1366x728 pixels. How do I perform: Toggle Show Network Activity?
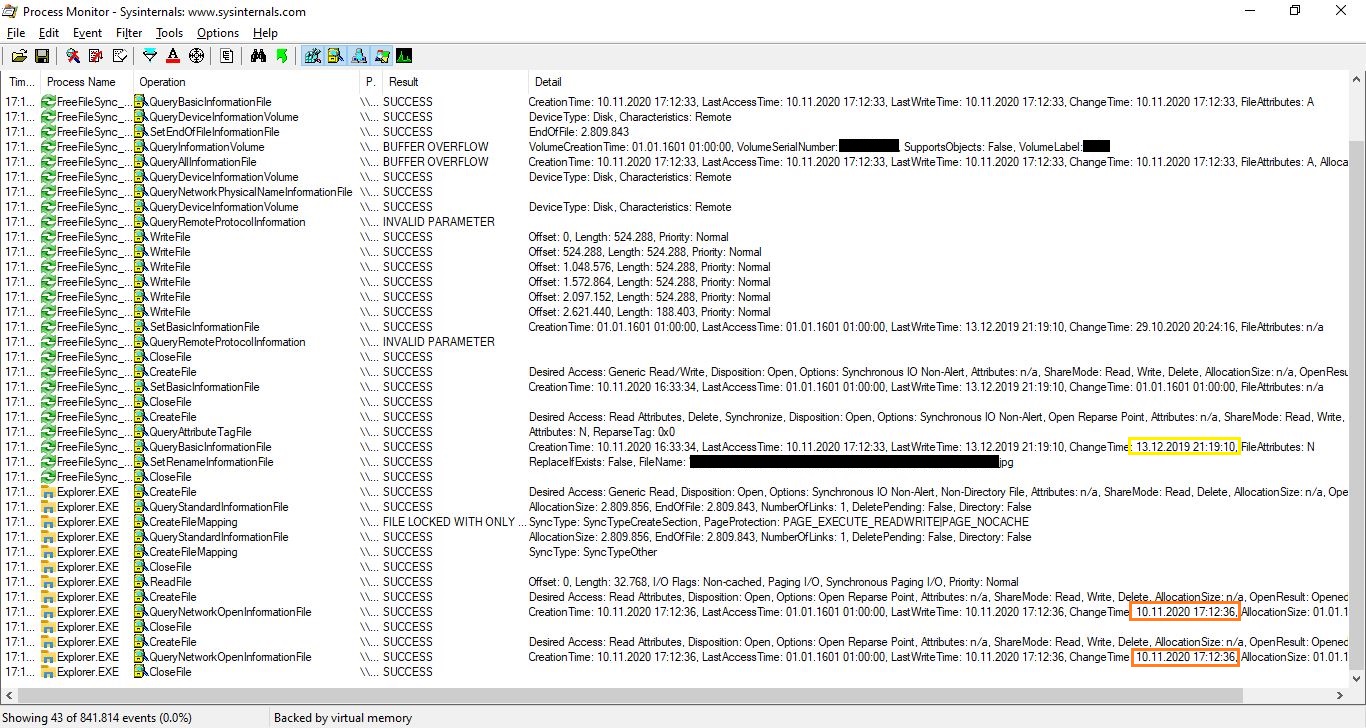358,56
